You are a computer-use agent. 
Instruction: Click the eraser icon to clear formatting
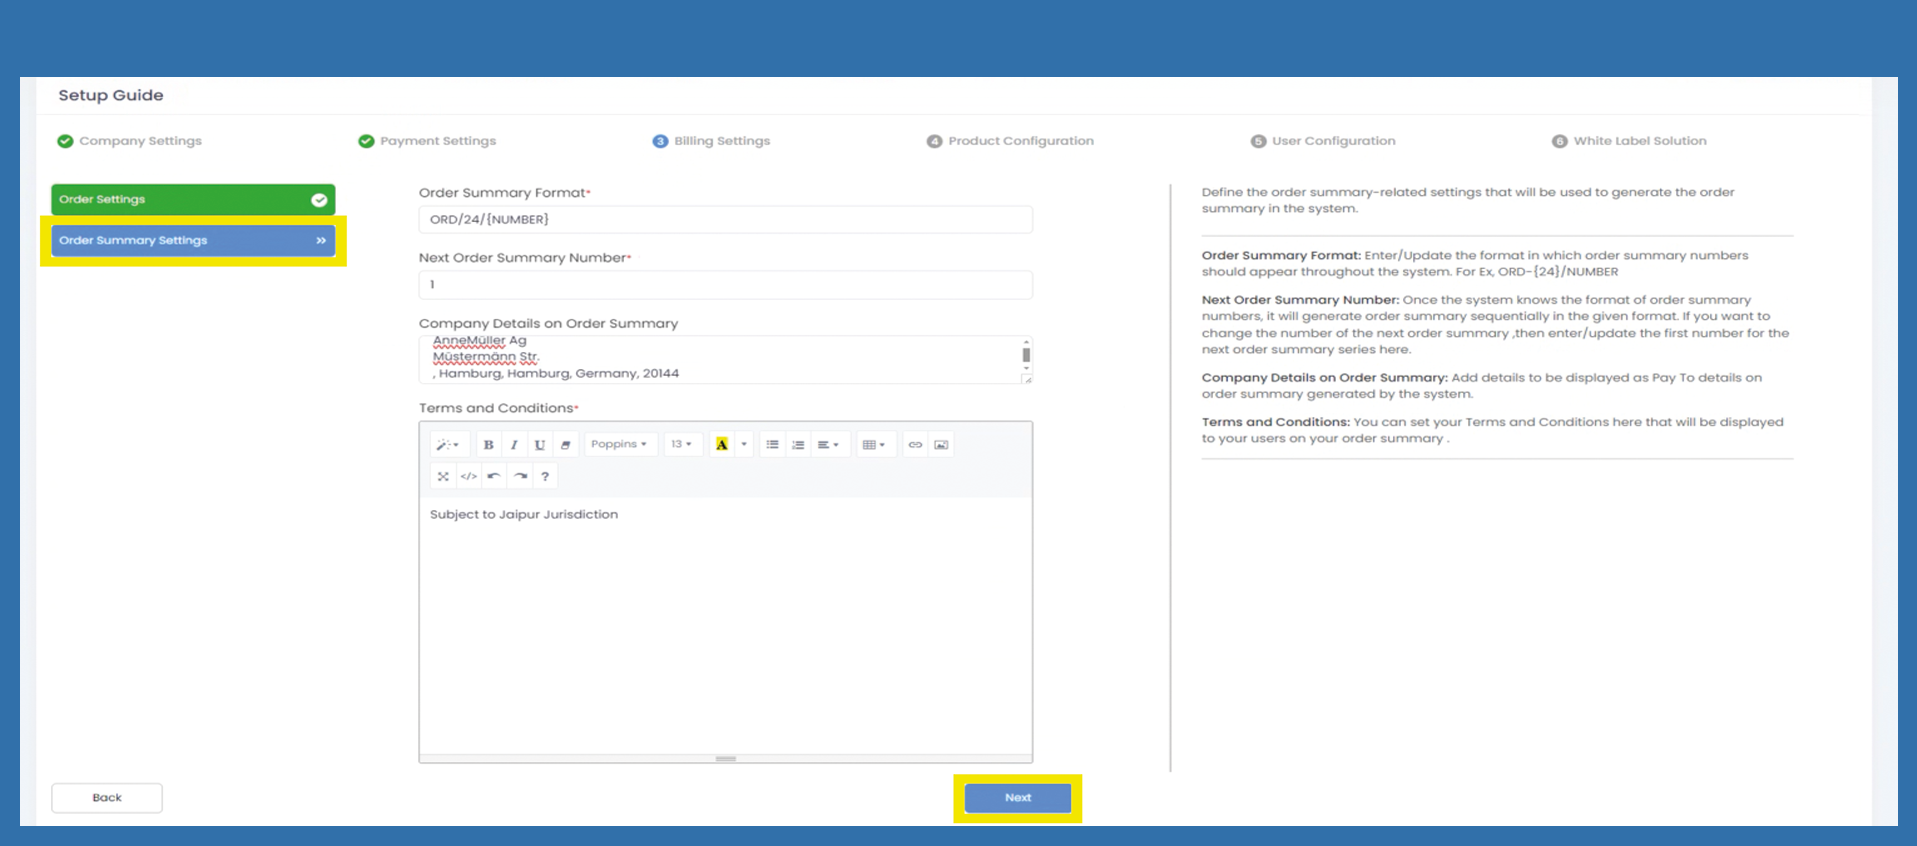(566, 445)
